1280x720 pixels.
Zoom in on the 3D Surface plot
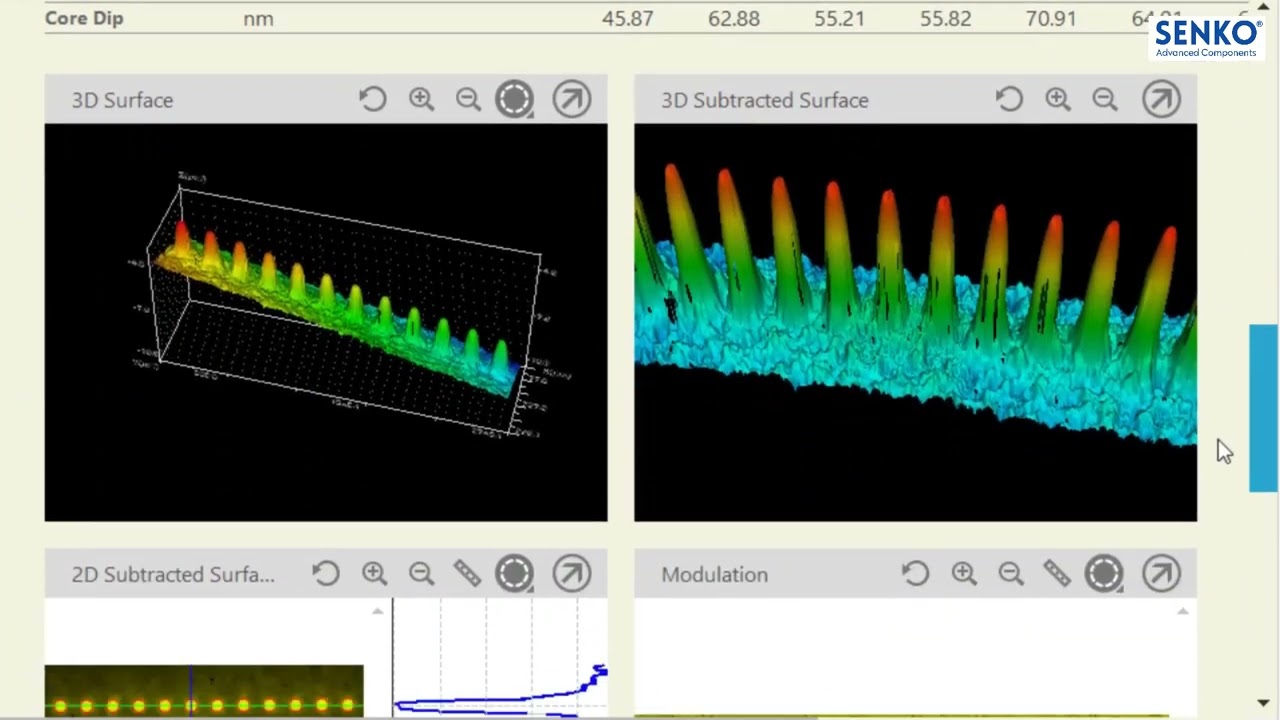click(x=421, y=99)
